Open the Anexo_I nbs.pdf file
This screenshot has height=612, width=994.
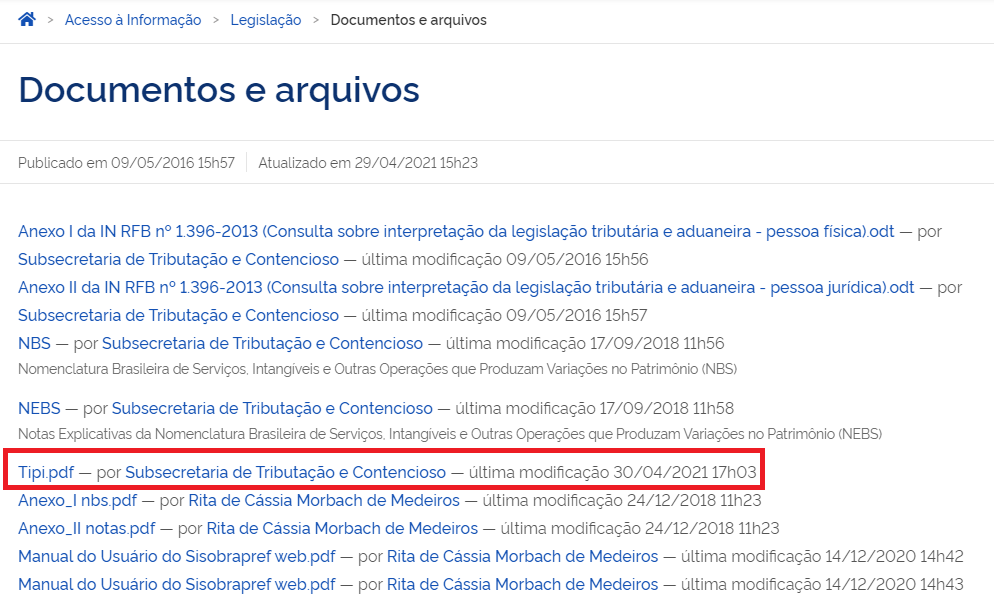77,500
